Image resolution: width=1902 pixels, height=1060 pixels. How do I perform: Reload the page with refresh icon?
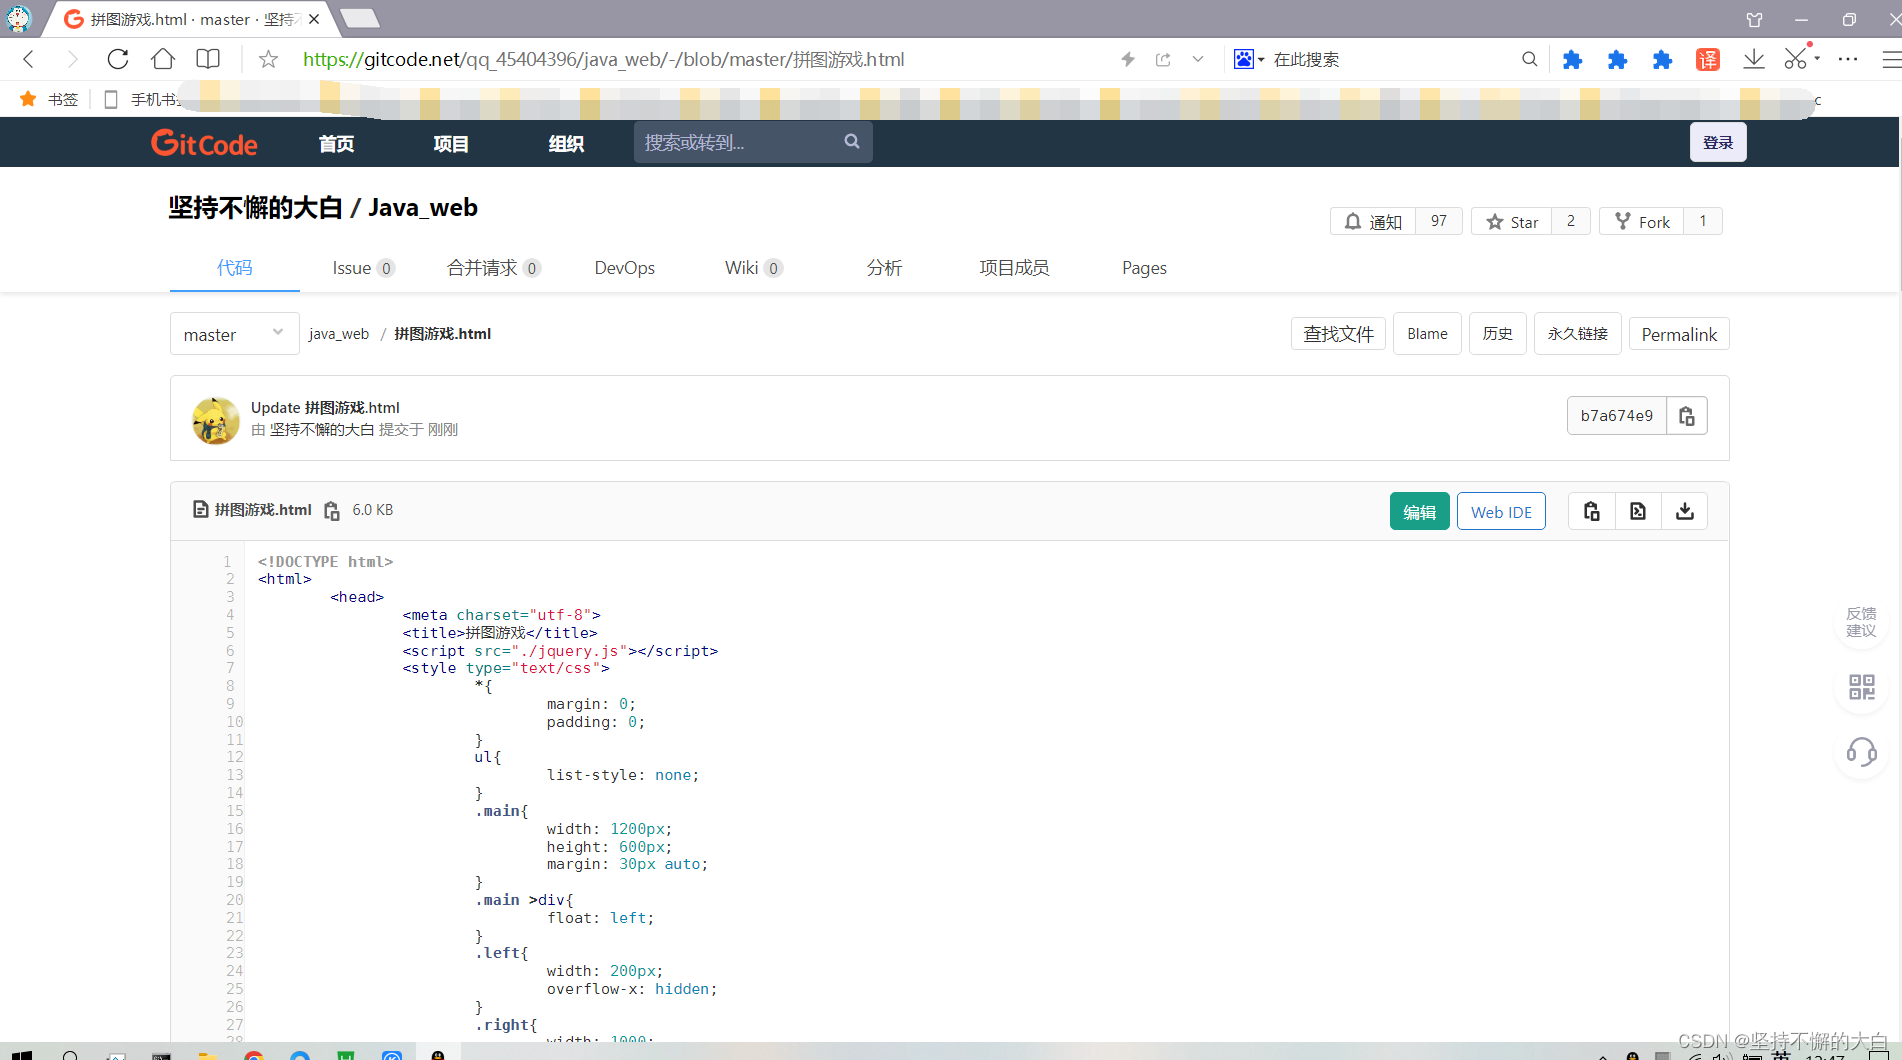coord(118,59)
